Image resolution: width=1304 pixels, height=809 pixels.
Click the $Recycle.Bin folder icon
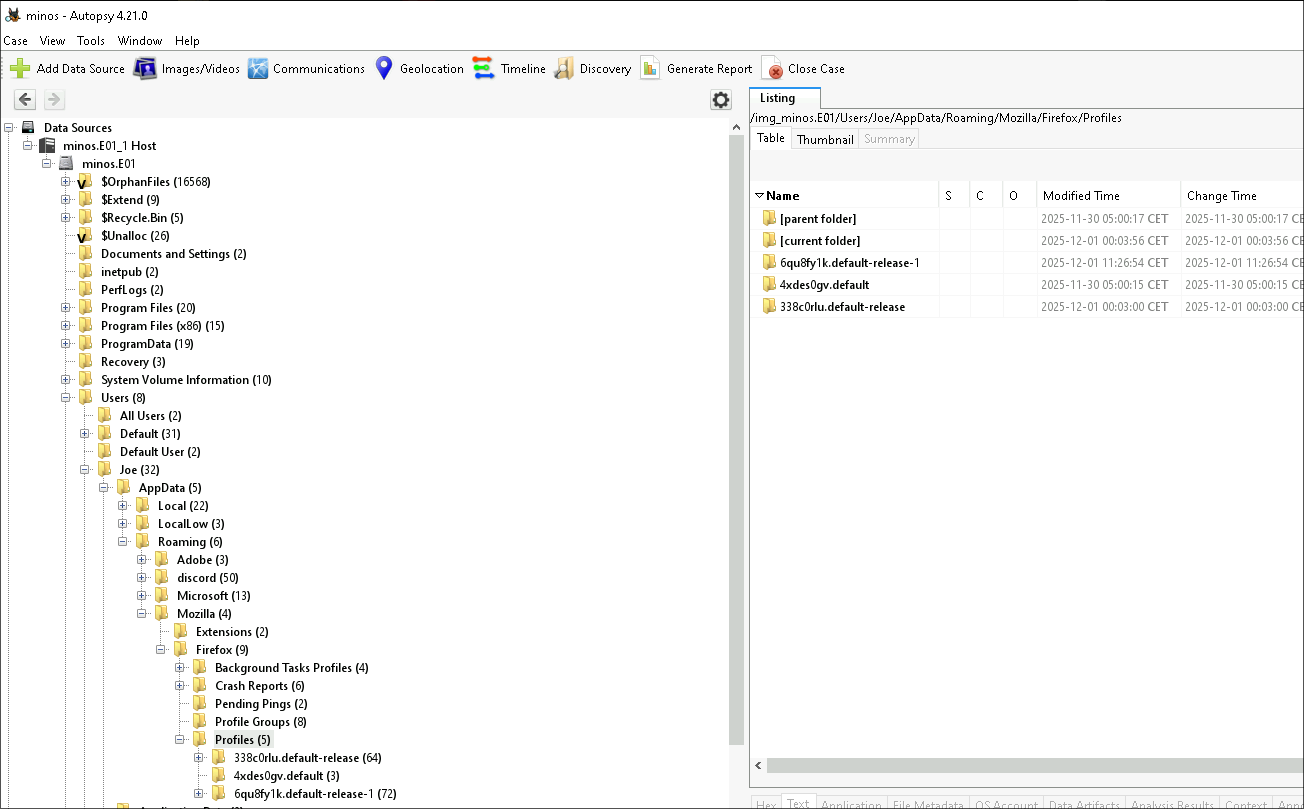pos(85,218)
